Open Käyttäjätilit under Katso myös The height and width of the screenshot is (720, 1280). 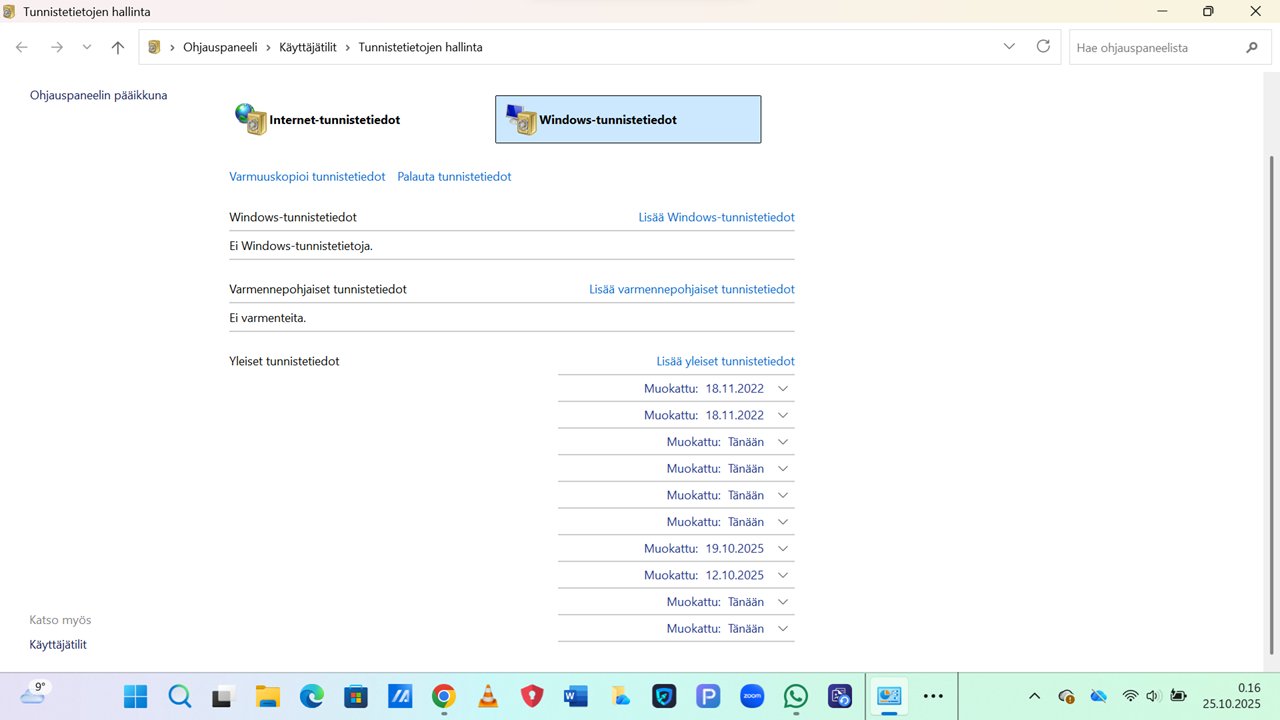pos(58,644)
